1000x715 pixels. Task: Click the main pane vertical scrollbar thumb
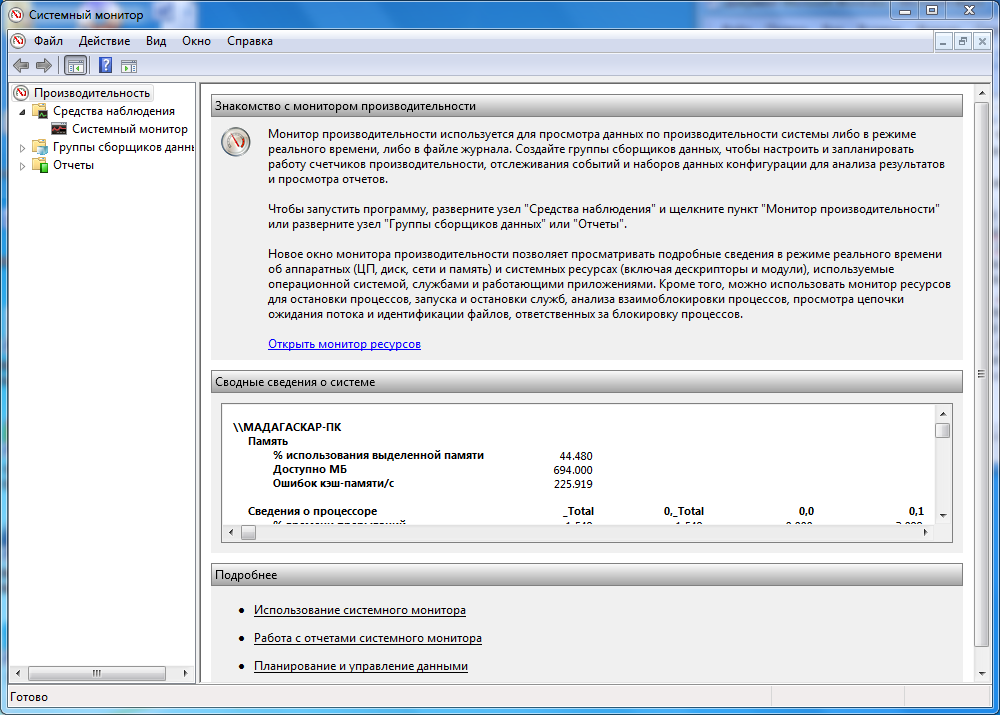982,374
